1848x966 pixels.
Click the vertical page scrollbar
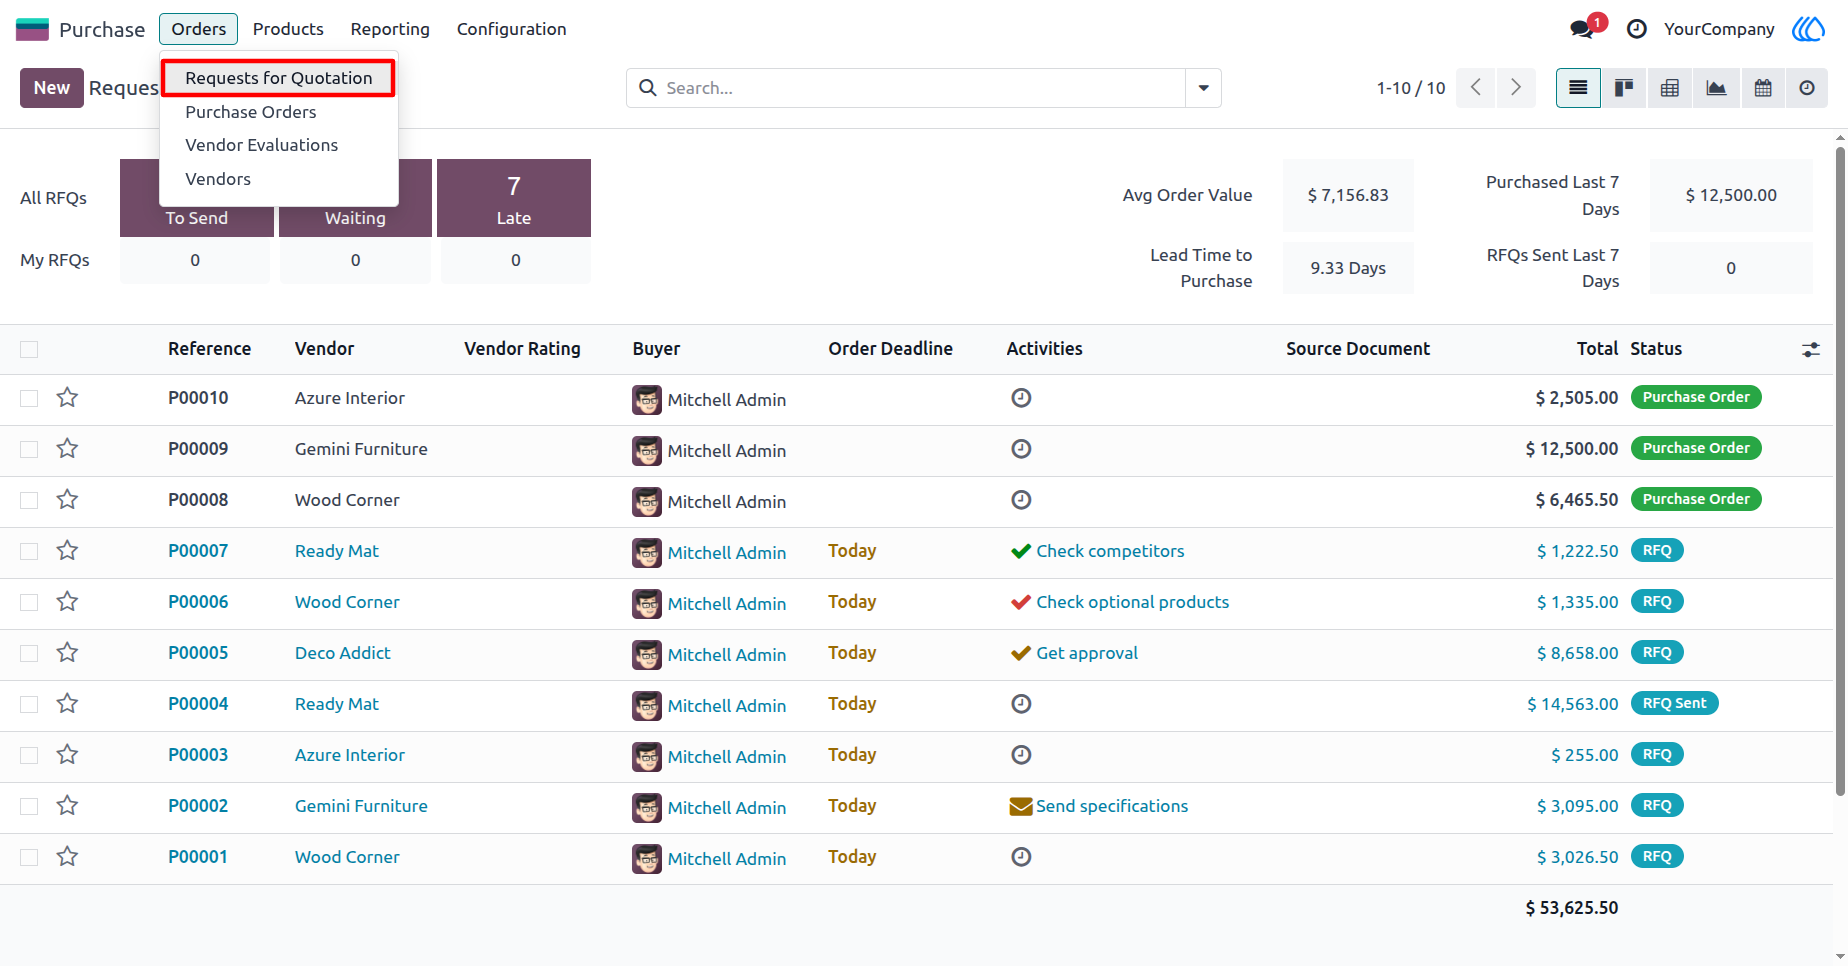[1840, 470]
